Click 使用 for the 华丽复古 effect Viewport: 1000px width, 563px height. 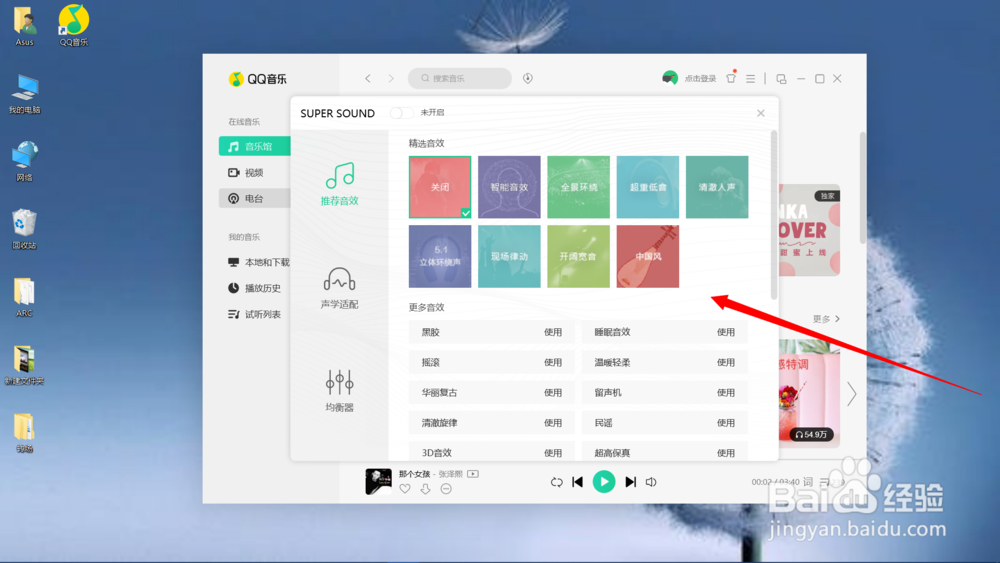[553, 393]
